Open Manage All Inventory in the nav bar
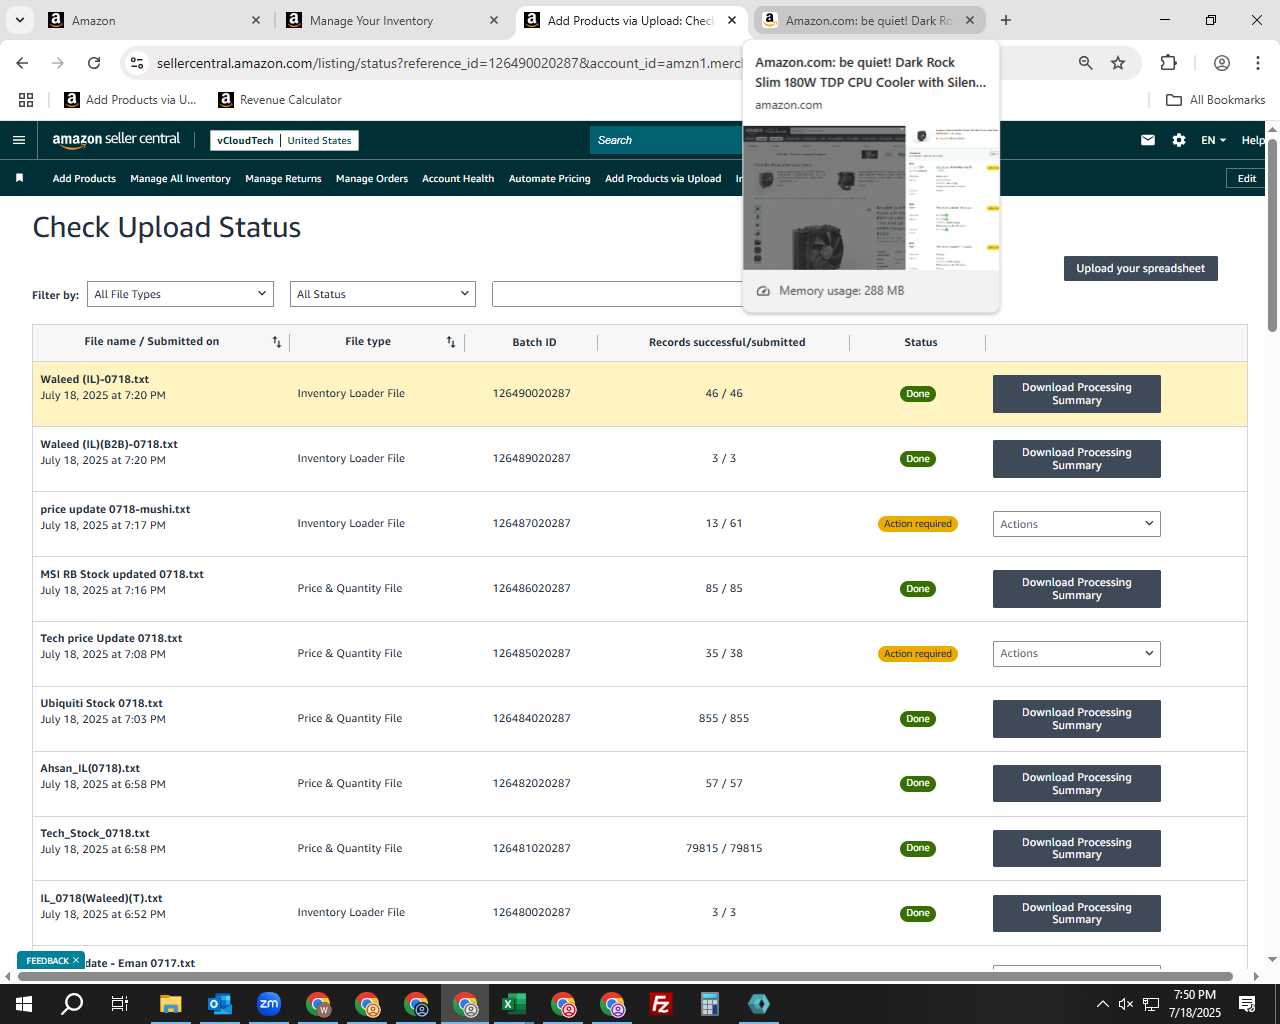 click(x=180, y=179)
